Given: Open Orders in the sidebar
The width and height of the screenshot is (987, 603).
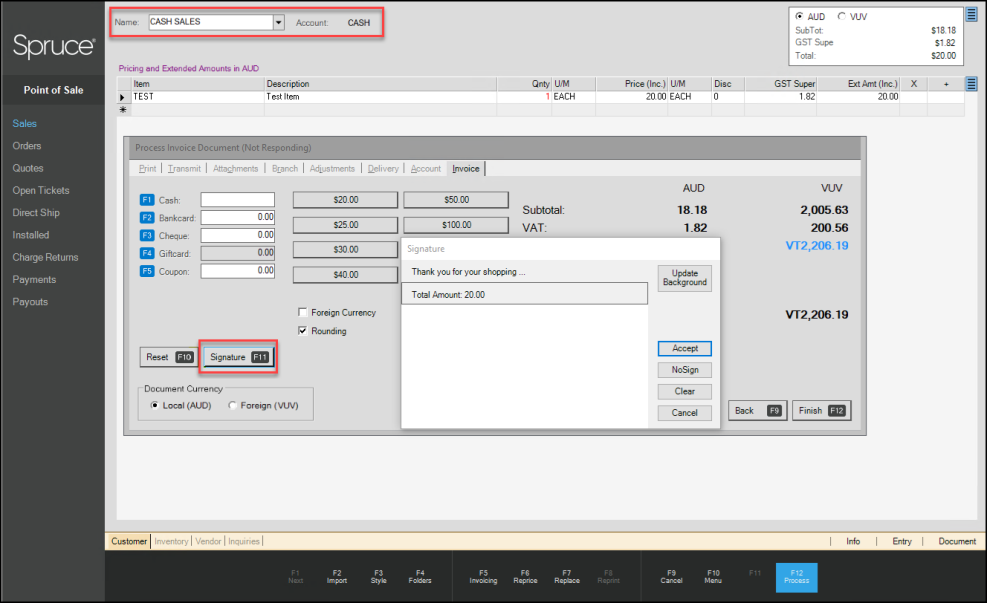Looking at the screenshot, I should point(26,145).
